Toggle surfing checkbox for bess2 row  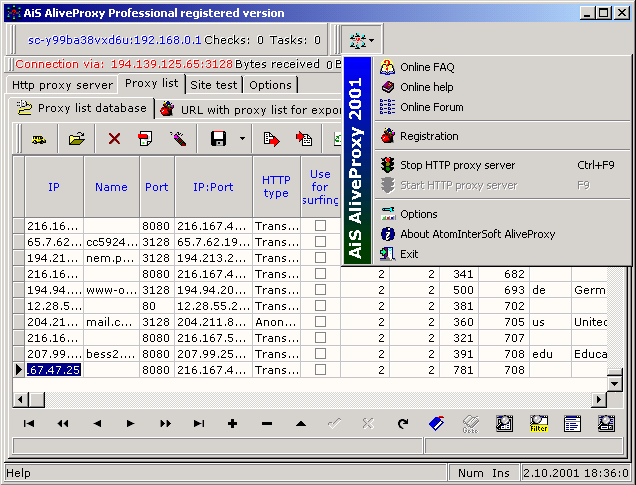pyautogui.click(x=320, y=354)
